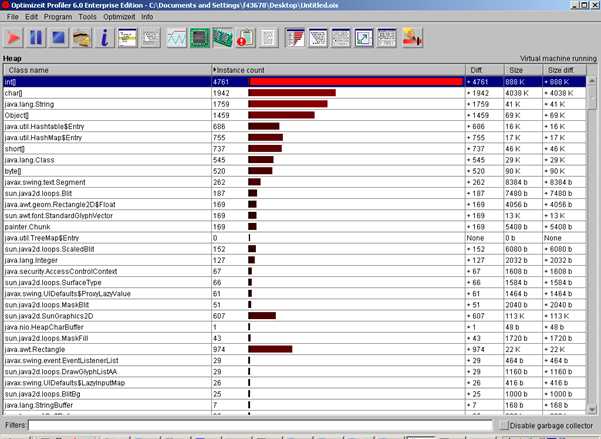This screenshot has width=601, height=439.
Task: Click the clipboard icon with red alert
Action: point(246,38)
